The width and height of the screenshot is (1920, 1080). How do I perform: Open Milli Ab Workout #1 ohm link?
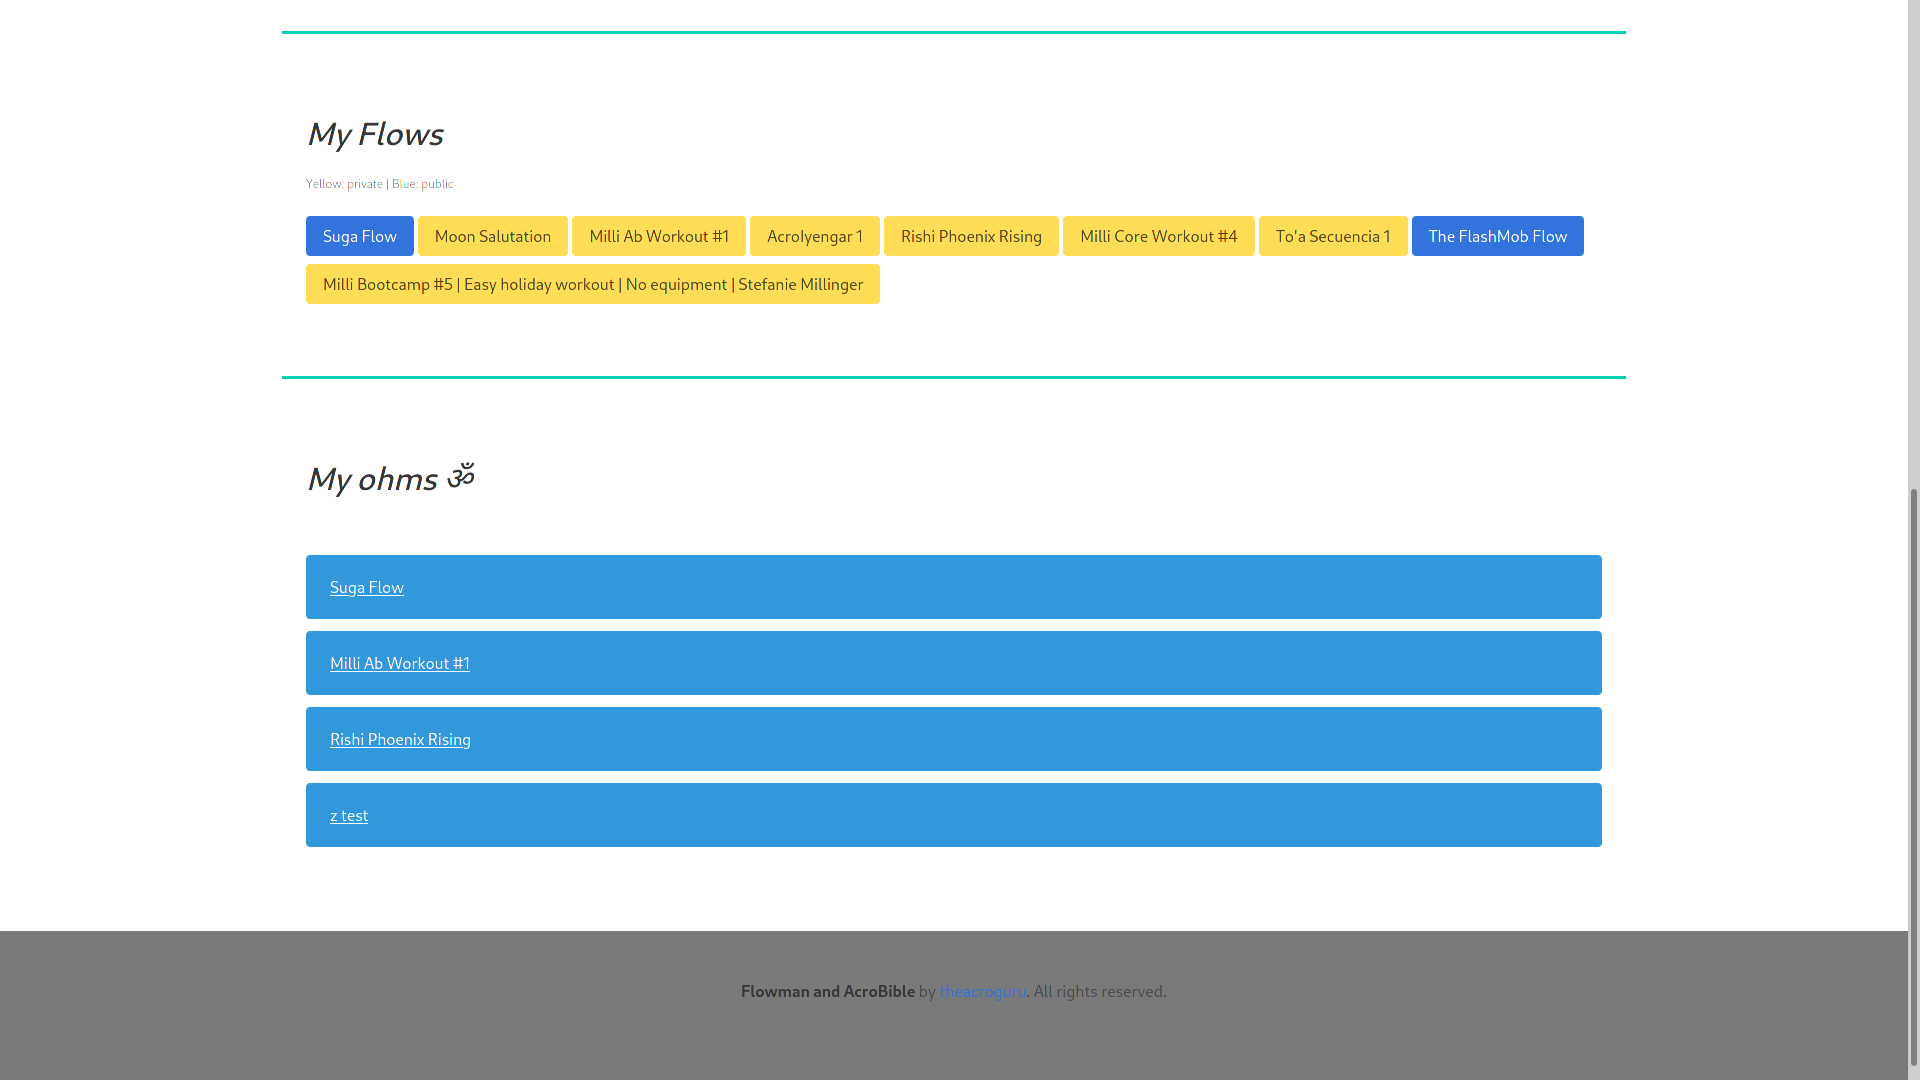click(399, 663)
